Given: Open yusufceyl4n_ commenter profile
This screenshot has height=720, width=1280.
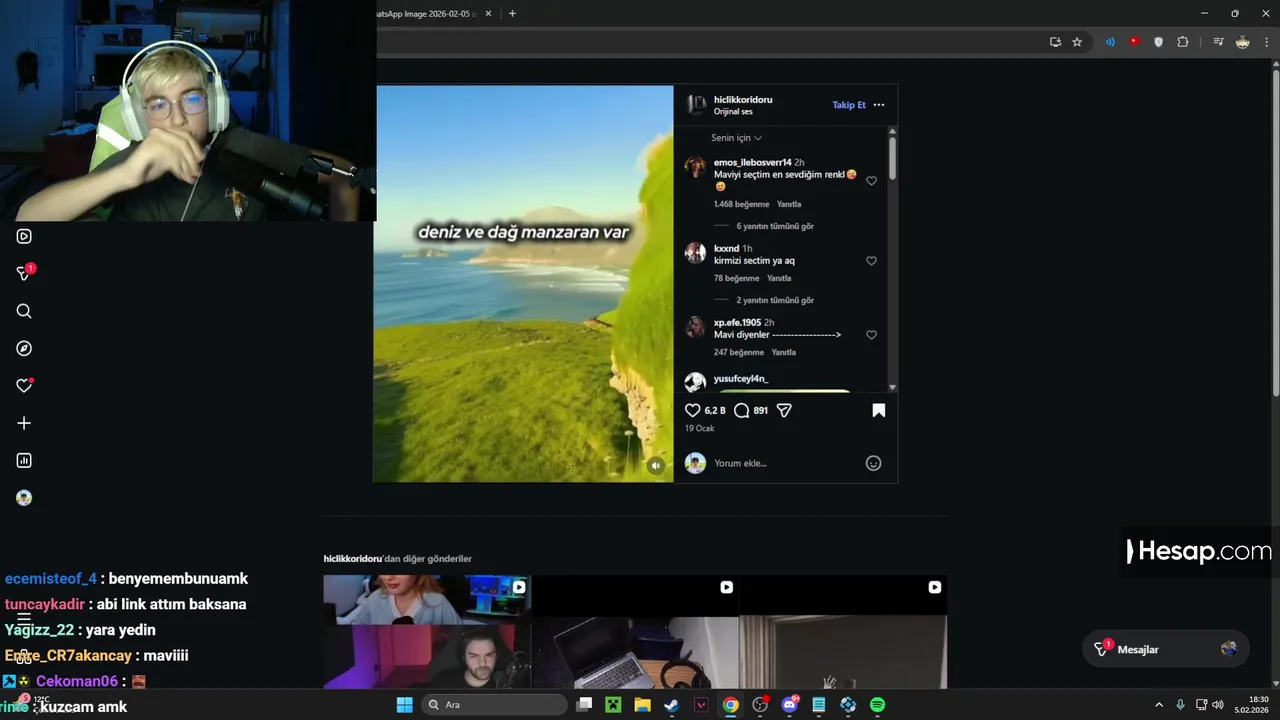Looking at the screenshot, I should click(x=741, y=379).
